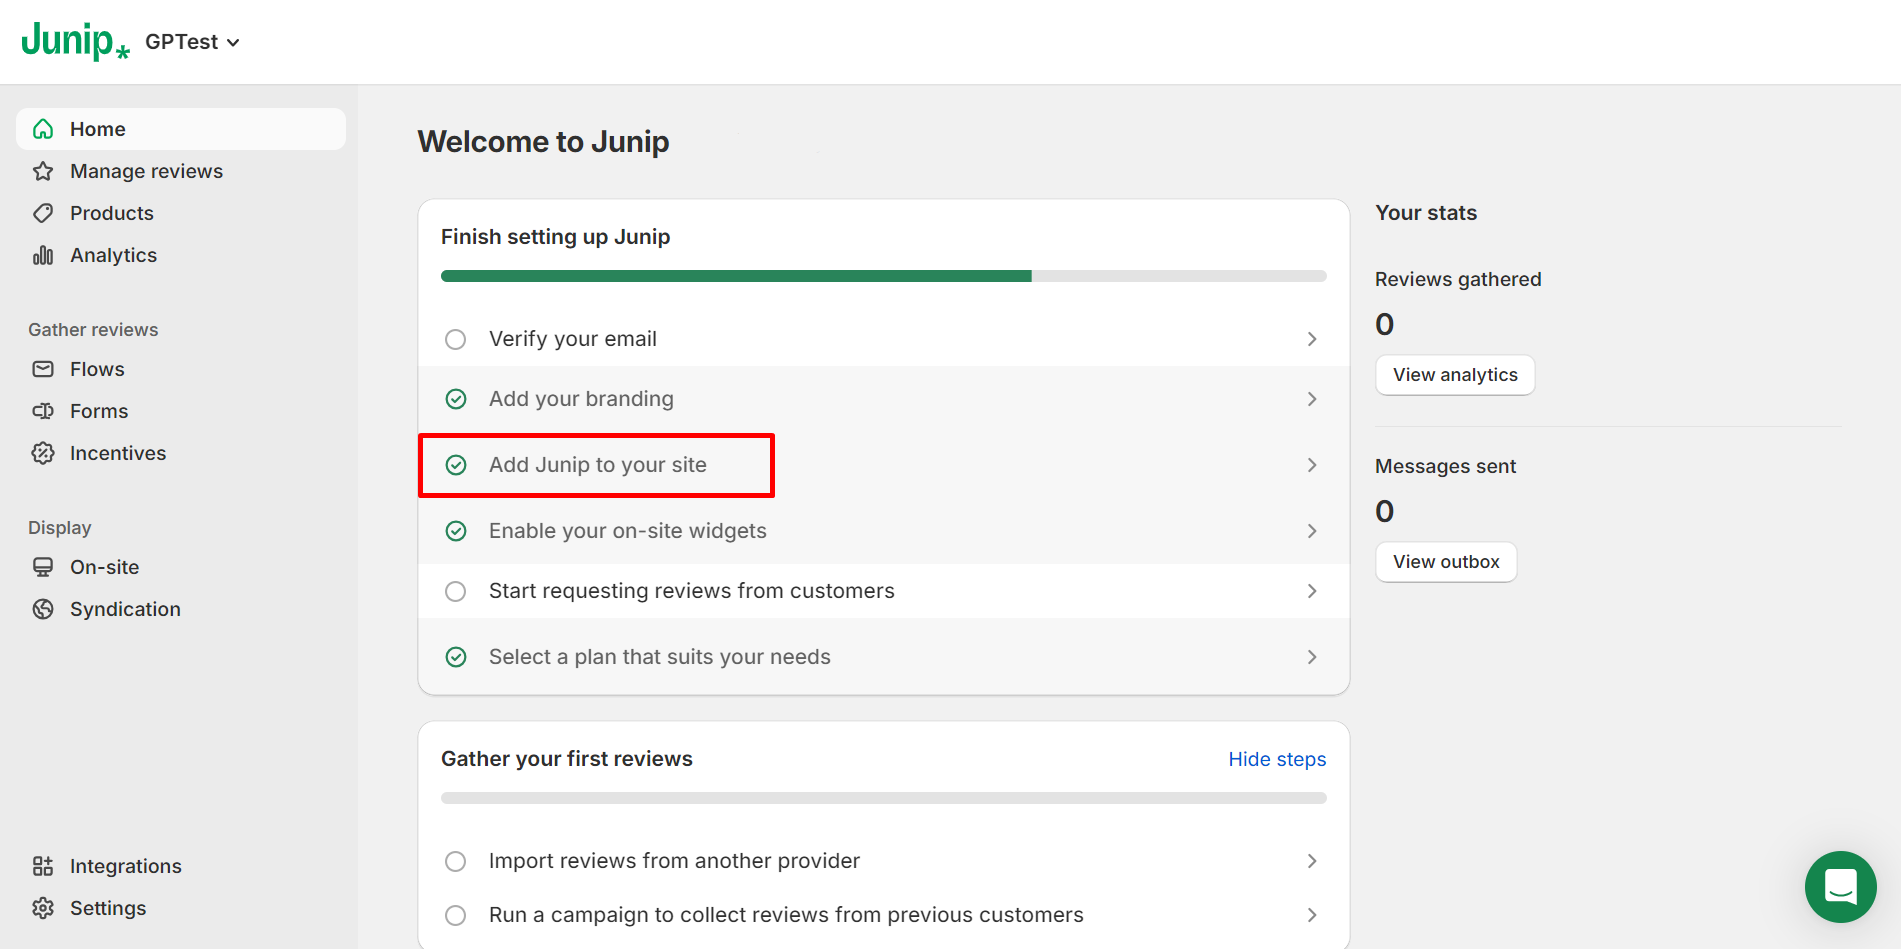Click the Hide steps link

click(x=1276, y=759)
